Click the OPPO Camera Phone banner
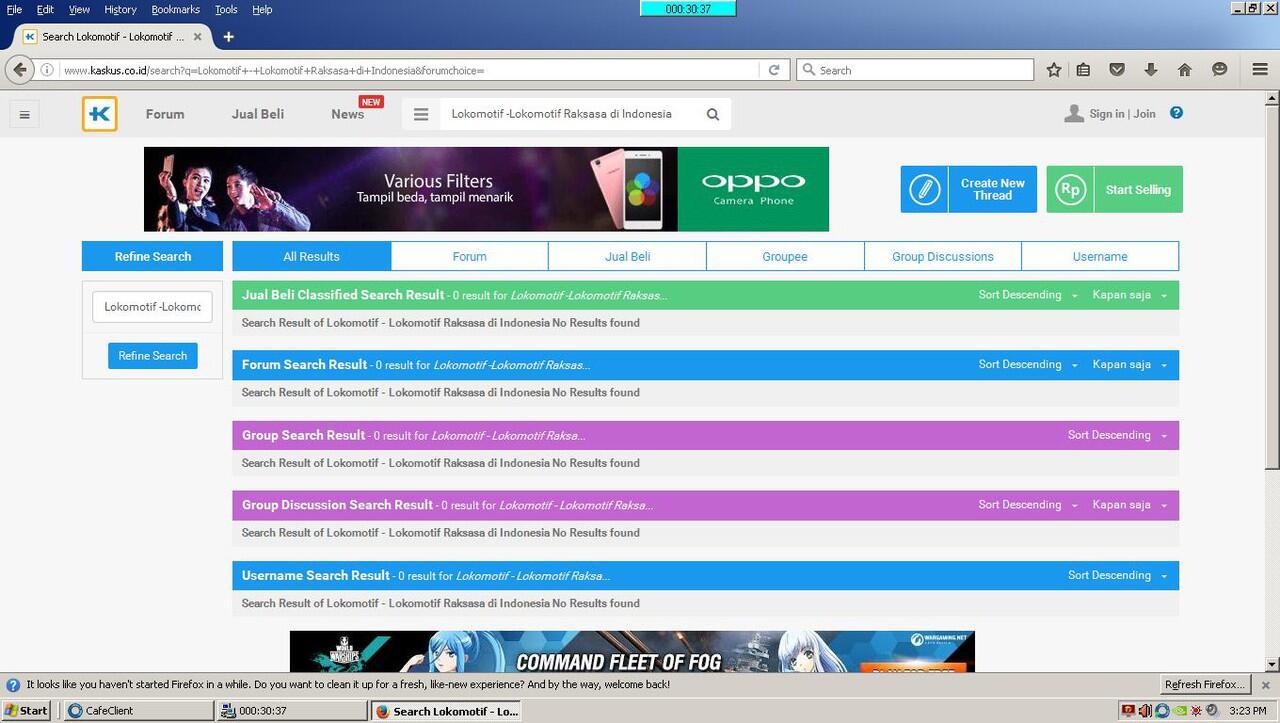 tap(486, 189)
